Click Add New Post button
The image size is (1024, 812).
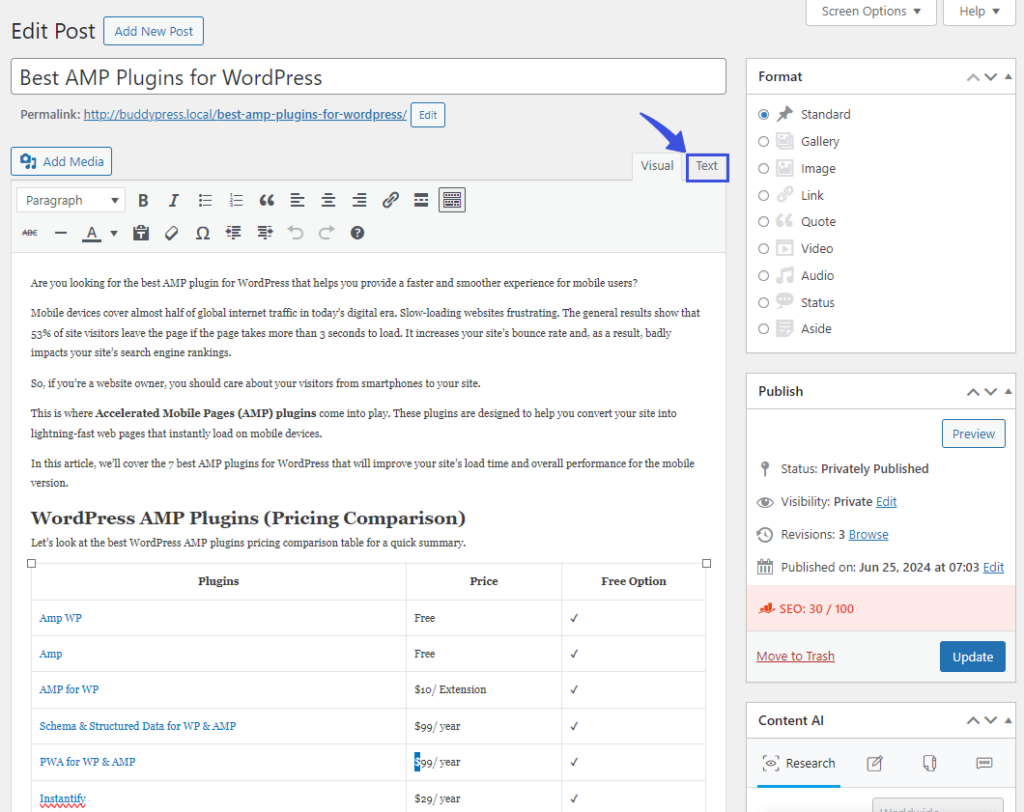pos(153,31)
